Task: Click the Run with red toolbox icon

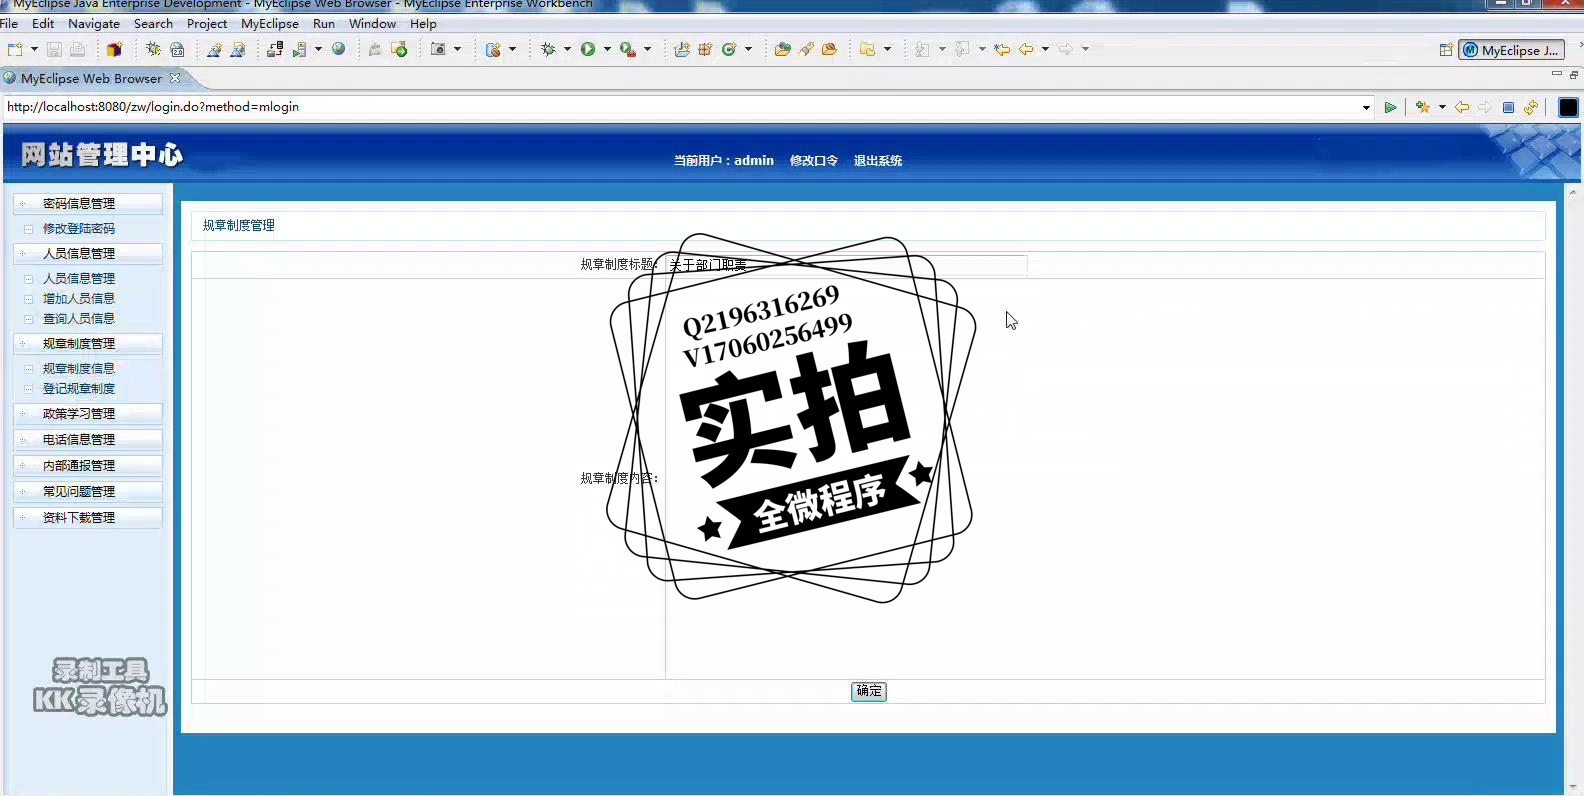Action: (627, 49)
